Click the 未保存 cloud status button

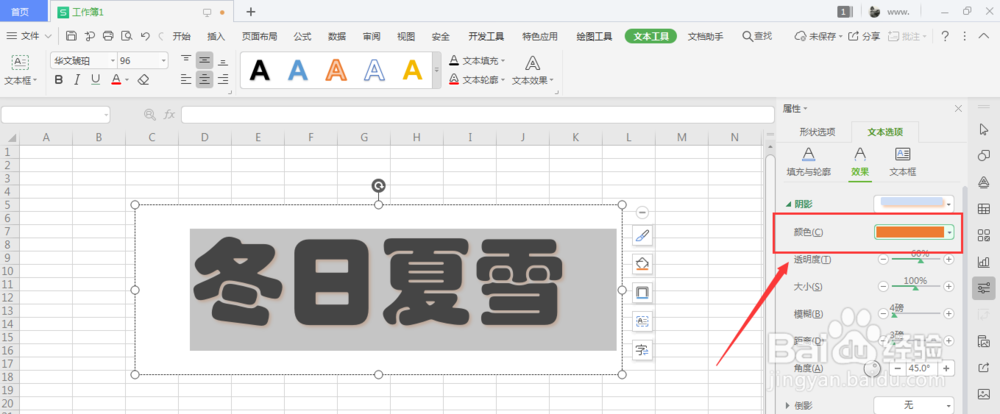click(818, 36)
